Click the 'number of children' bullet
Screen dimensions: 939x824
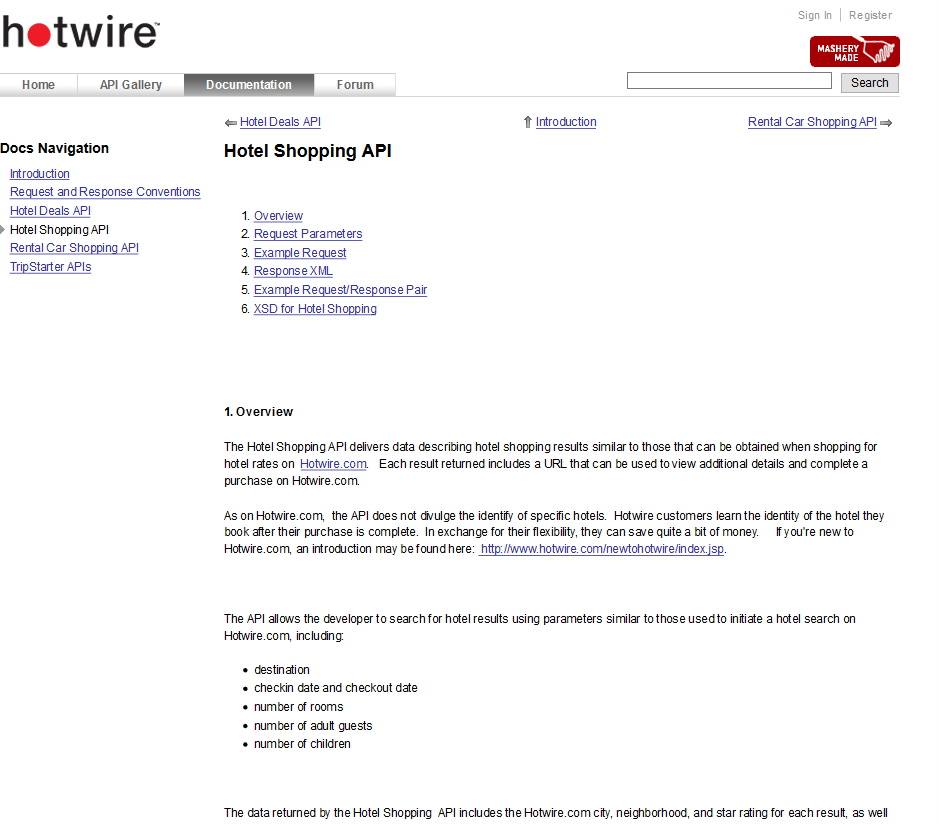[x=302, y=744]
